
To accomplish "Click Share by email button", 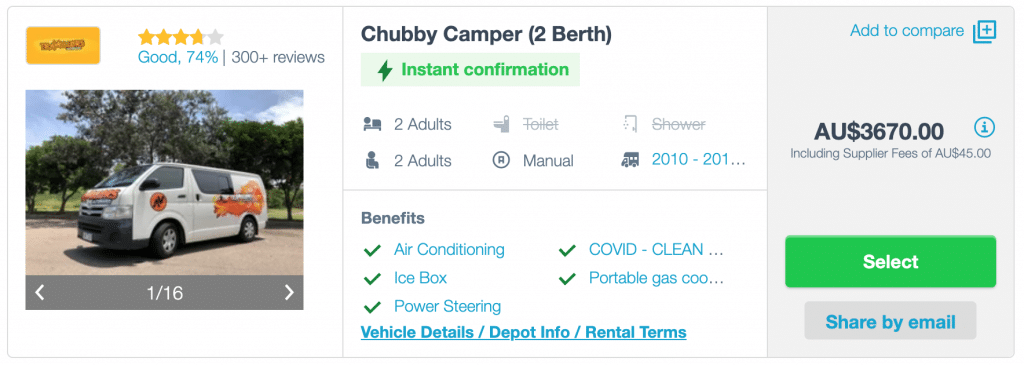I will pos(890,321).
